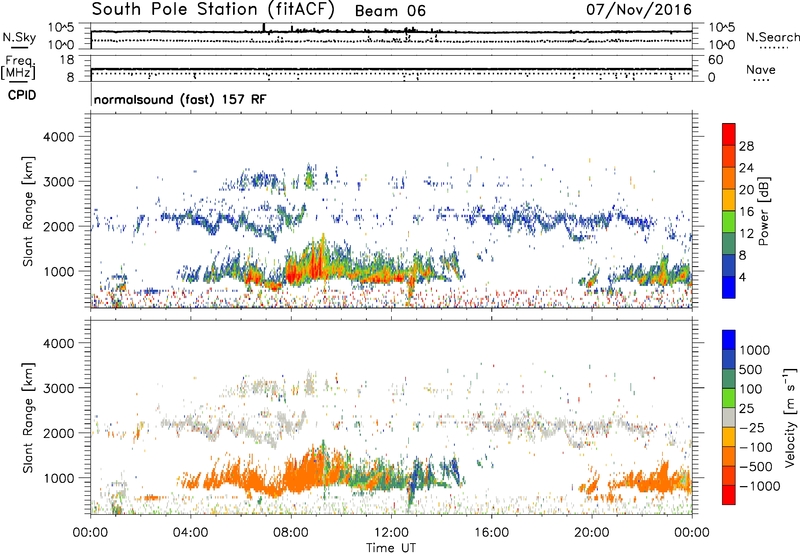800x554 pixels.
Task: Click the Slant Range label of velocity plot
Action: [28, 418]
